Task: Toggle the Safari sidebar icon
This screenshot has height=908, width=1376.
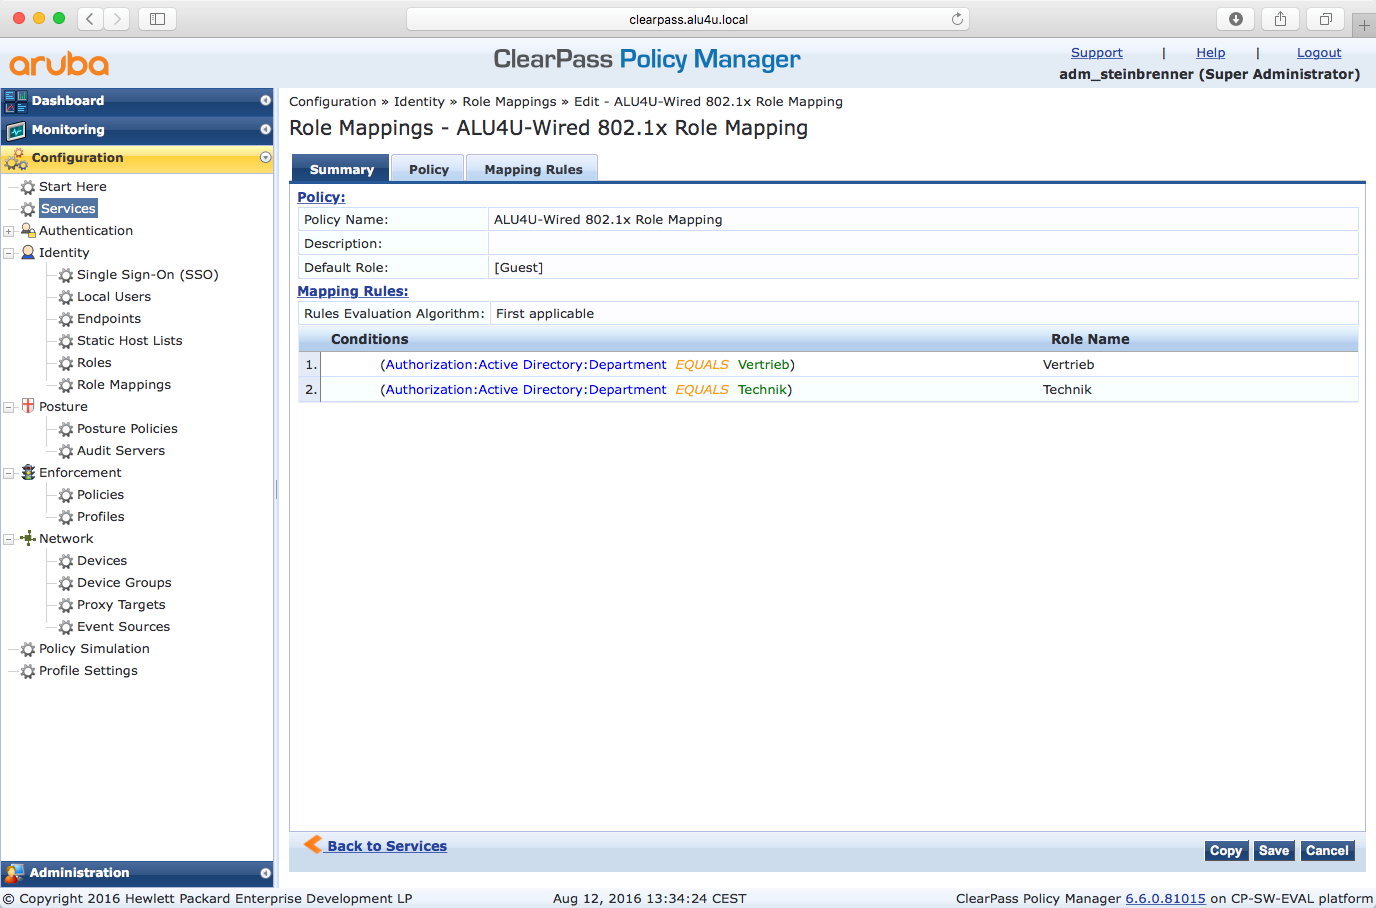Action: click(157, 19)
